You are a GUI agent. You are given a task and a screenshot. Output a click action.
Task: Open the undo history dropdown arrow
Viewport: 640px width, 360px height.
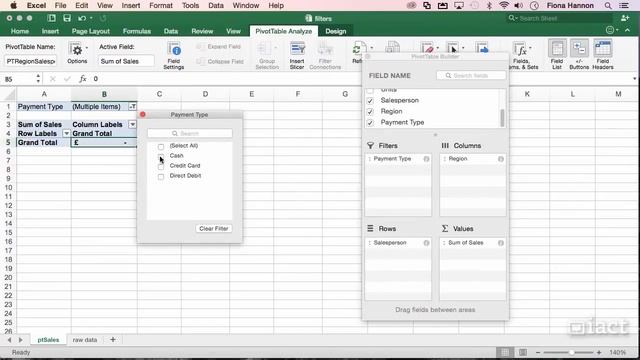click(91, 18)
